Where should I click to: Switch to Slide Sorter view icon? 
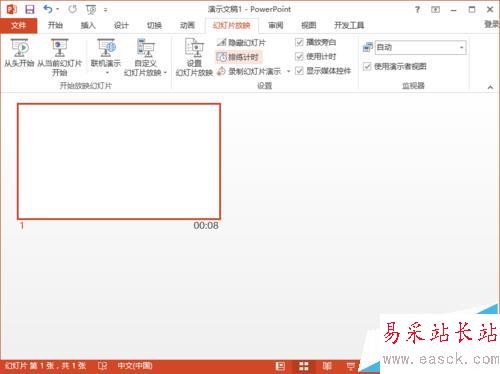(x=304, y=366)
